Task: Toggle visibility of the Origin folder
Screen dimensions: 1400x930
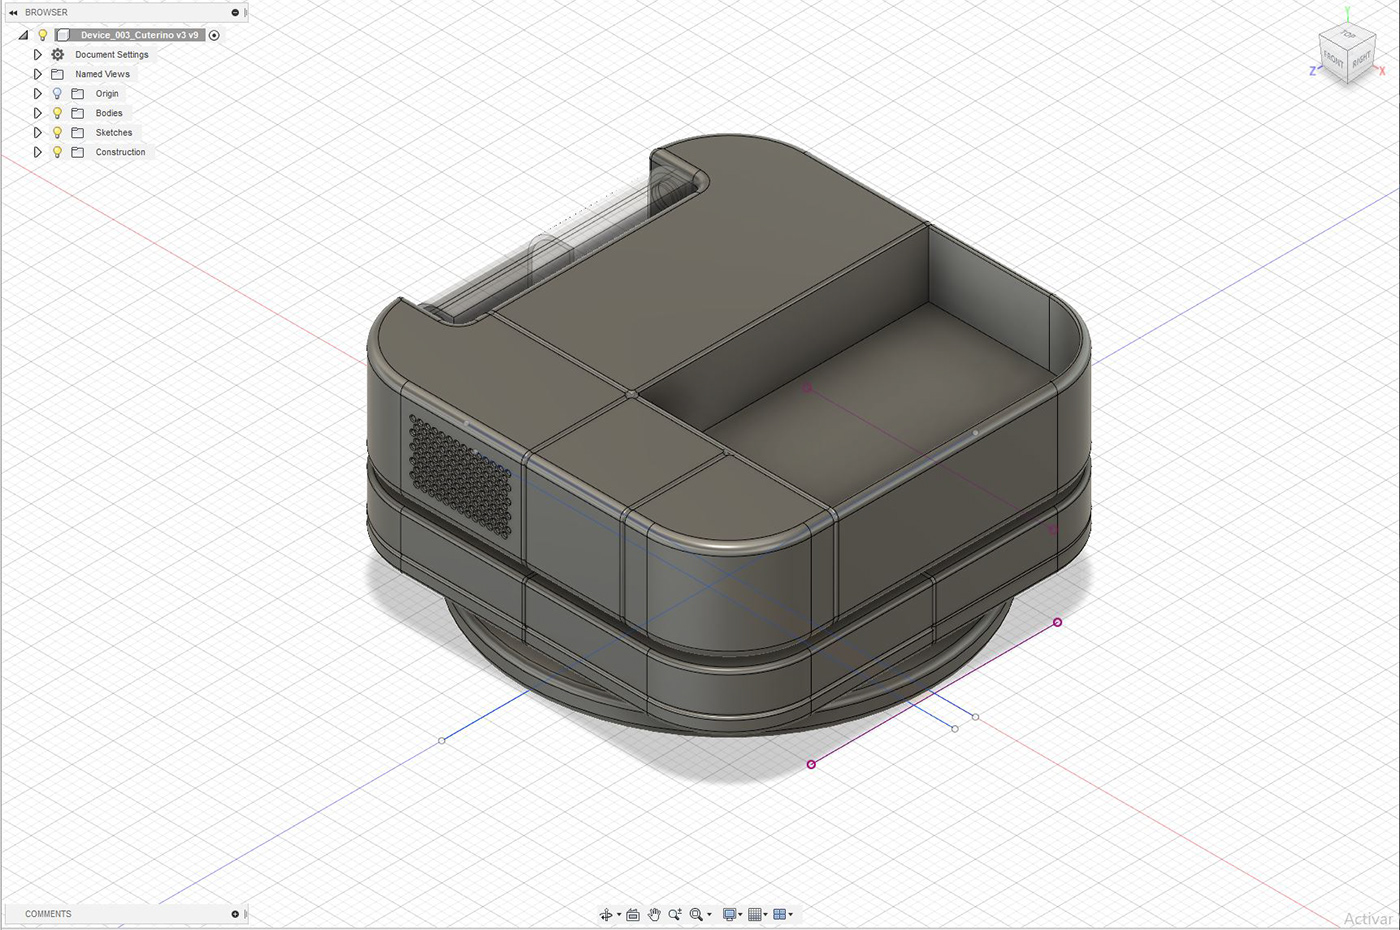Action: [x=56, y=93]
